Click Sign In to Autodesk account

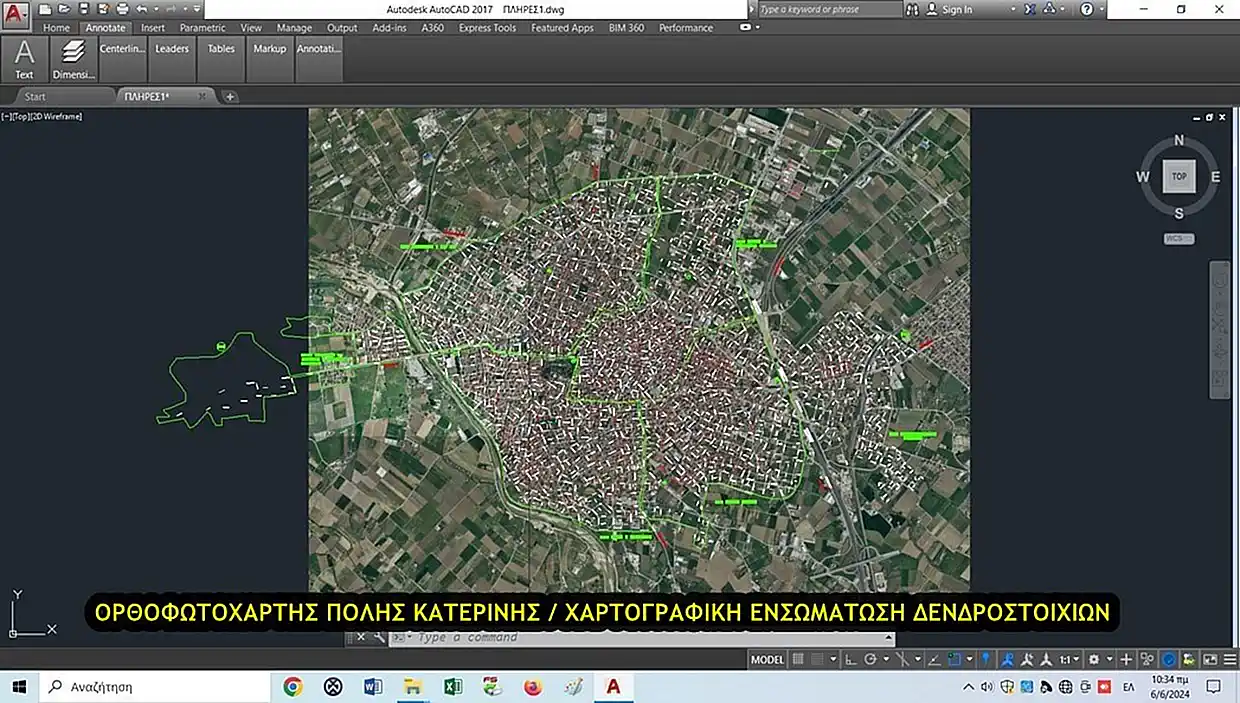click(956, 9)
